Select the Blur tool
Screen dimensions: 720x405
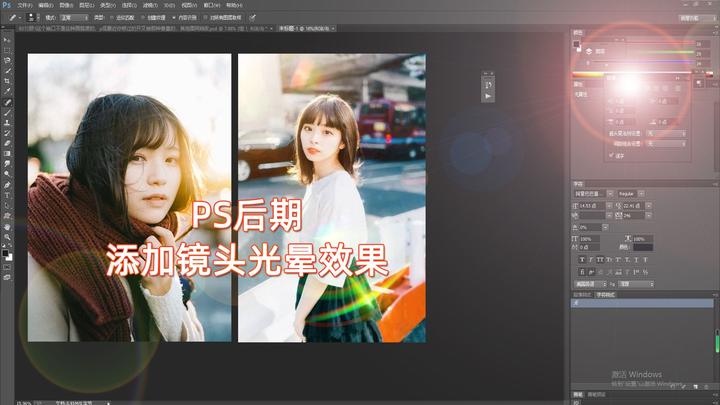[x=7, y=164]
